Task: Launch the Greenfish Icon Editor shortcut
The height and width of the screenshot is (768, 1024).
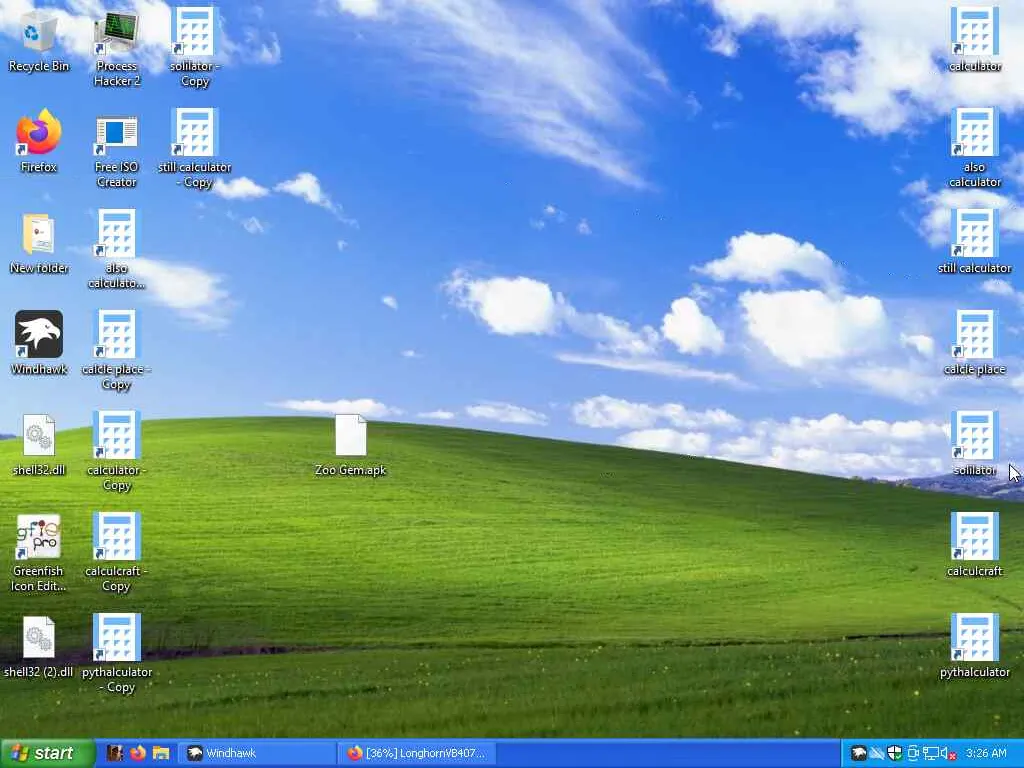Action: [x=39, y=553]
